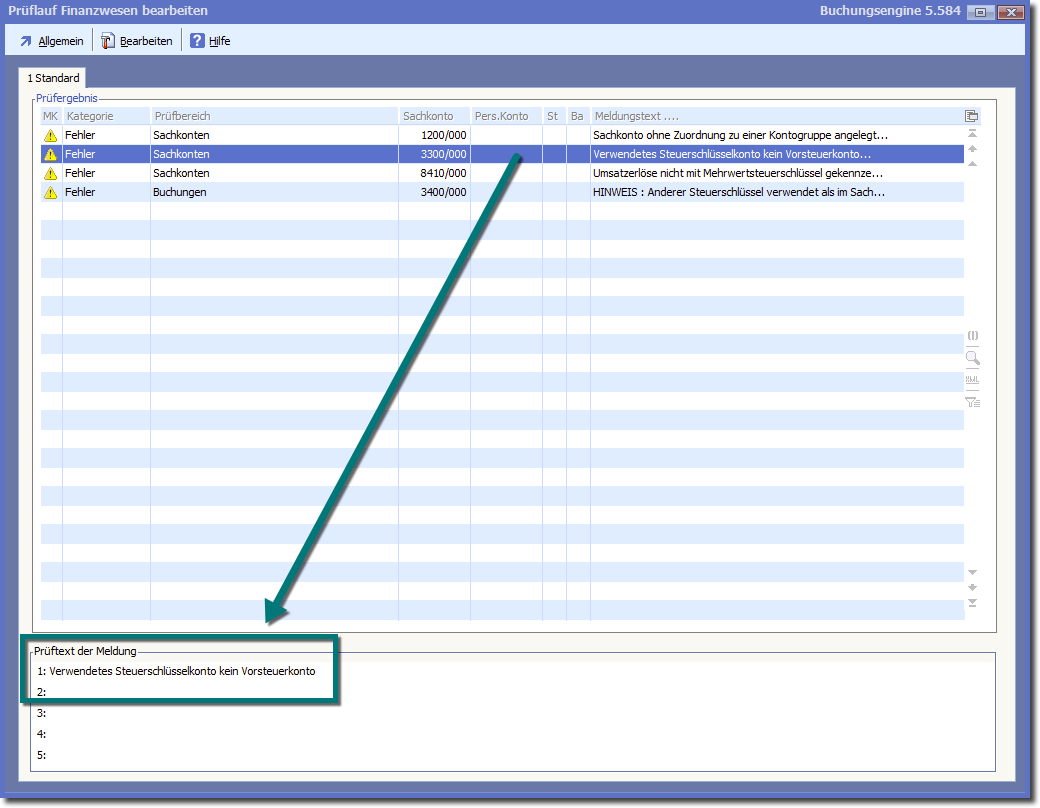Open the filter icon beside the table
The image size is (1040, 808).
(972, 402)
